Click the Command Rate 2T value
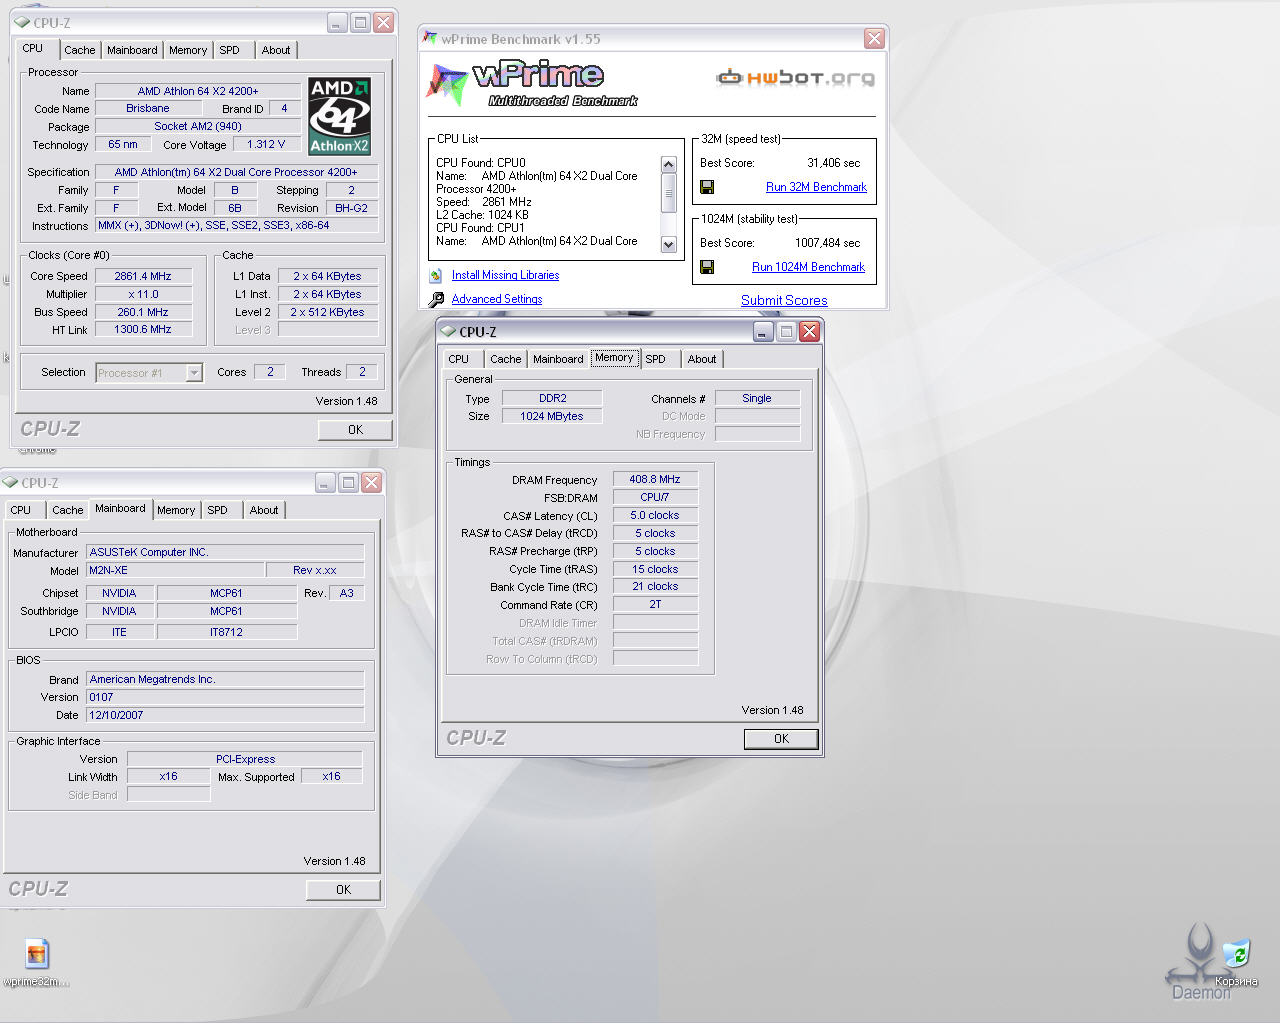Image resolution: width=1280 pixels, height=1024 pixels. pyautogui.click(x=655, y=604)
